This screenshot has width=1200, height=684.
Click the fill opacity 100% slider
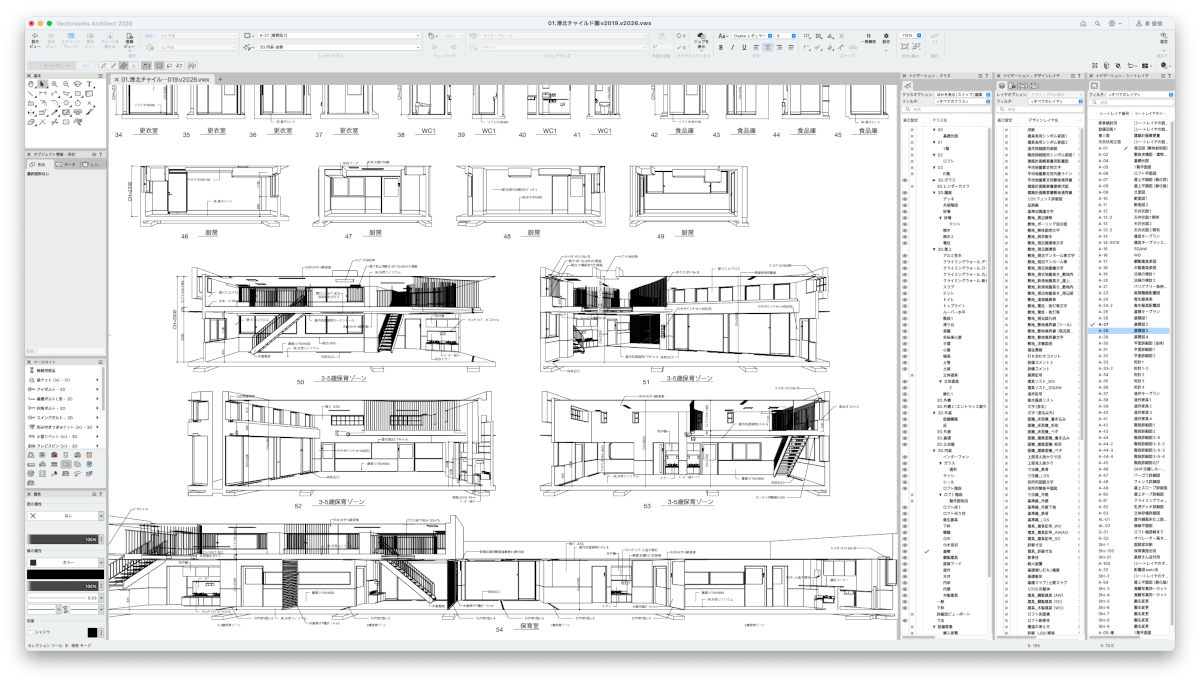tap(62, 539)
